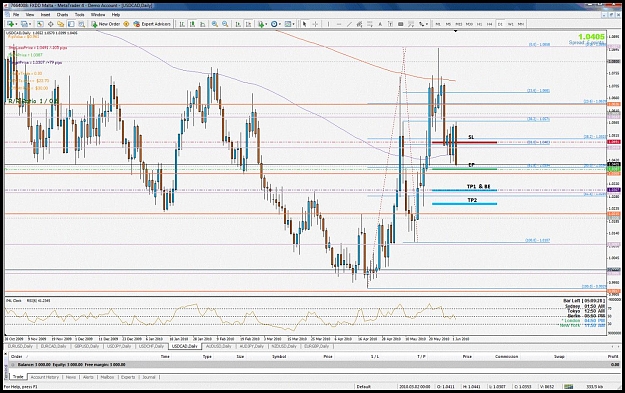
Task: Toggle the Market Watch window icon
Action: 40,24
